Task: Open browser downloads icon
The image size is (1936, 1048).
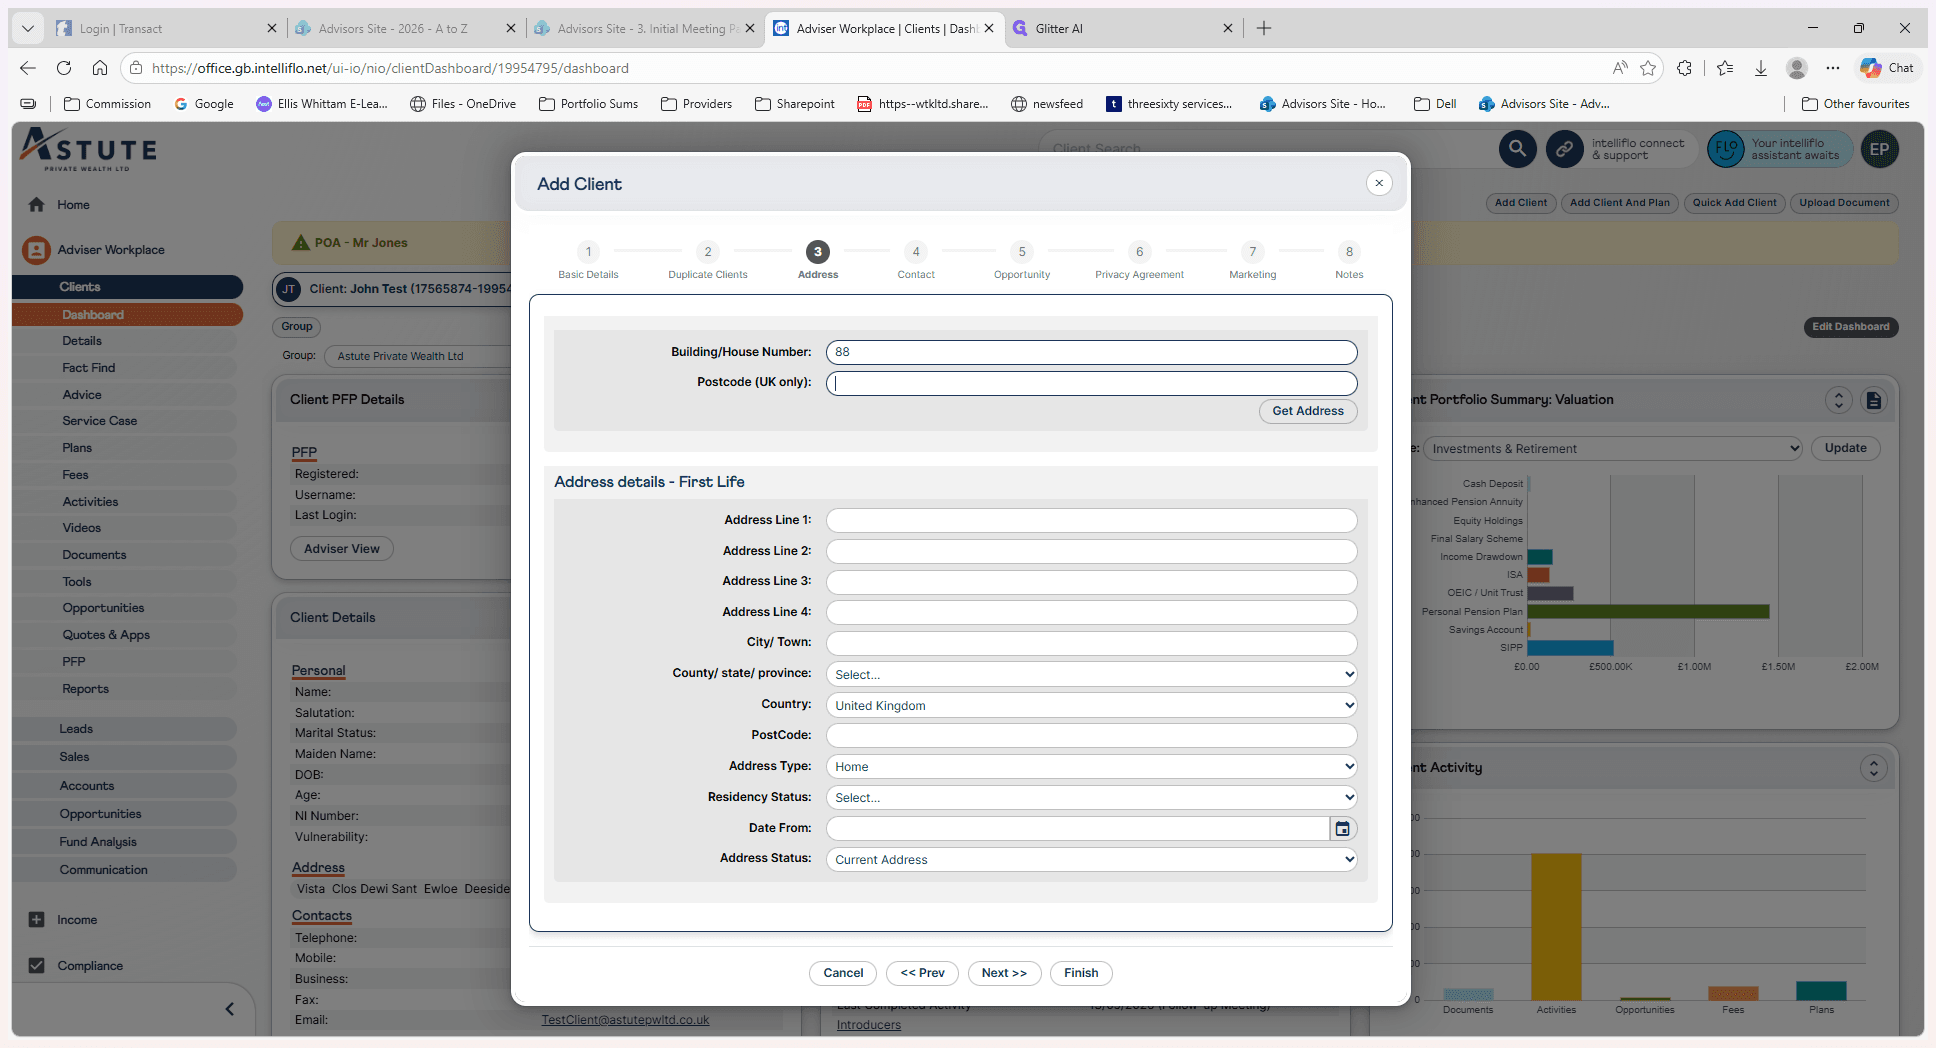Action: (x=1761, y=68)
